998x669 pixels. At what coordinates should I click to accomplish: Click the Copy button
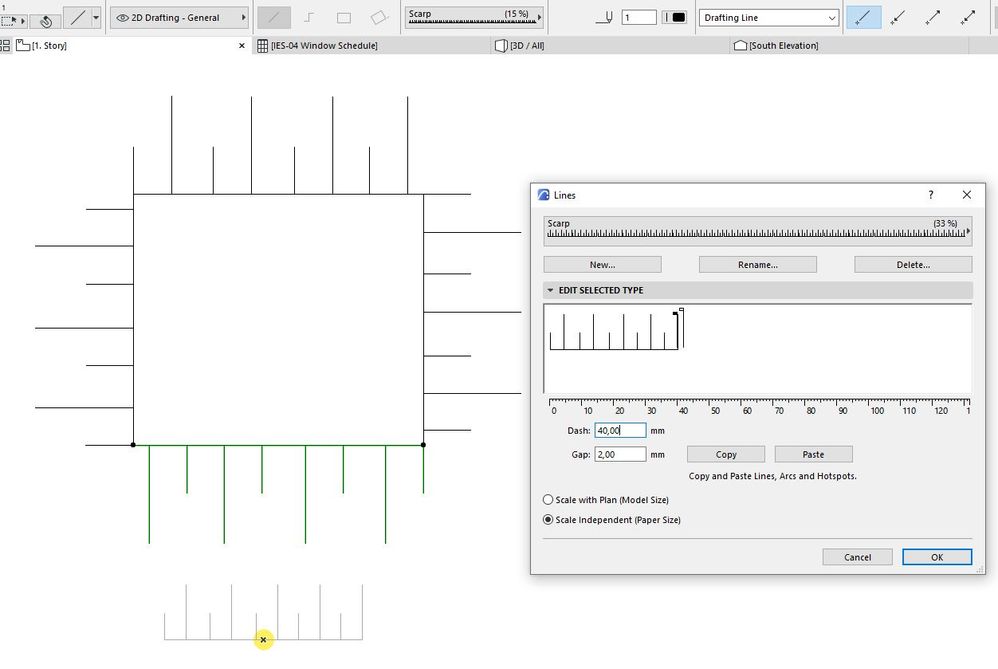726,454
